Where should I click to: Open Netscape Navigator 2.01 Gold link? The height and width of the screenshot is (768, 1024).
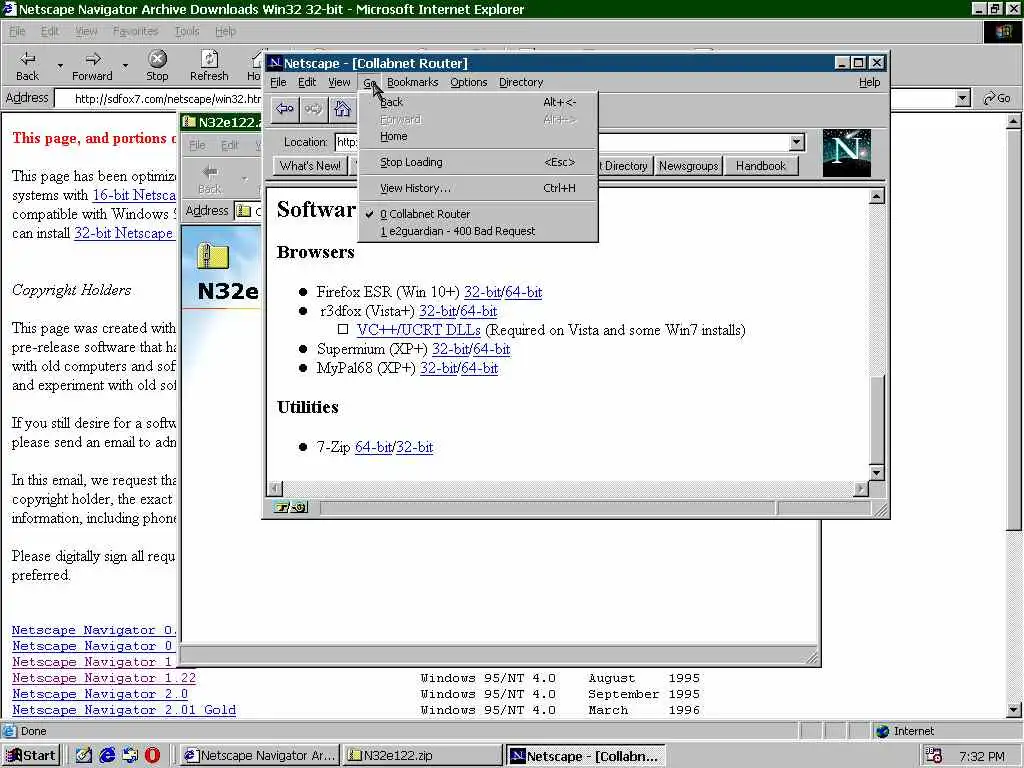tap(124, 710)
